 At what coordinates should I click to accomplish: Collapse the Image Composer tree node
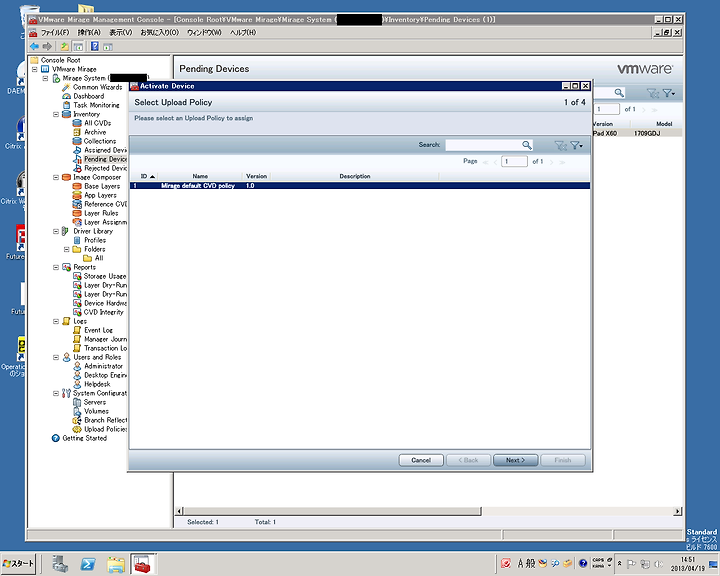click(56, 177)
